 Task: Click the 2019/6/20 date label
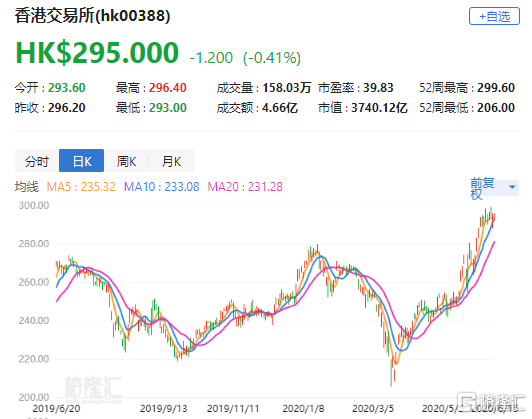point(56,408)
